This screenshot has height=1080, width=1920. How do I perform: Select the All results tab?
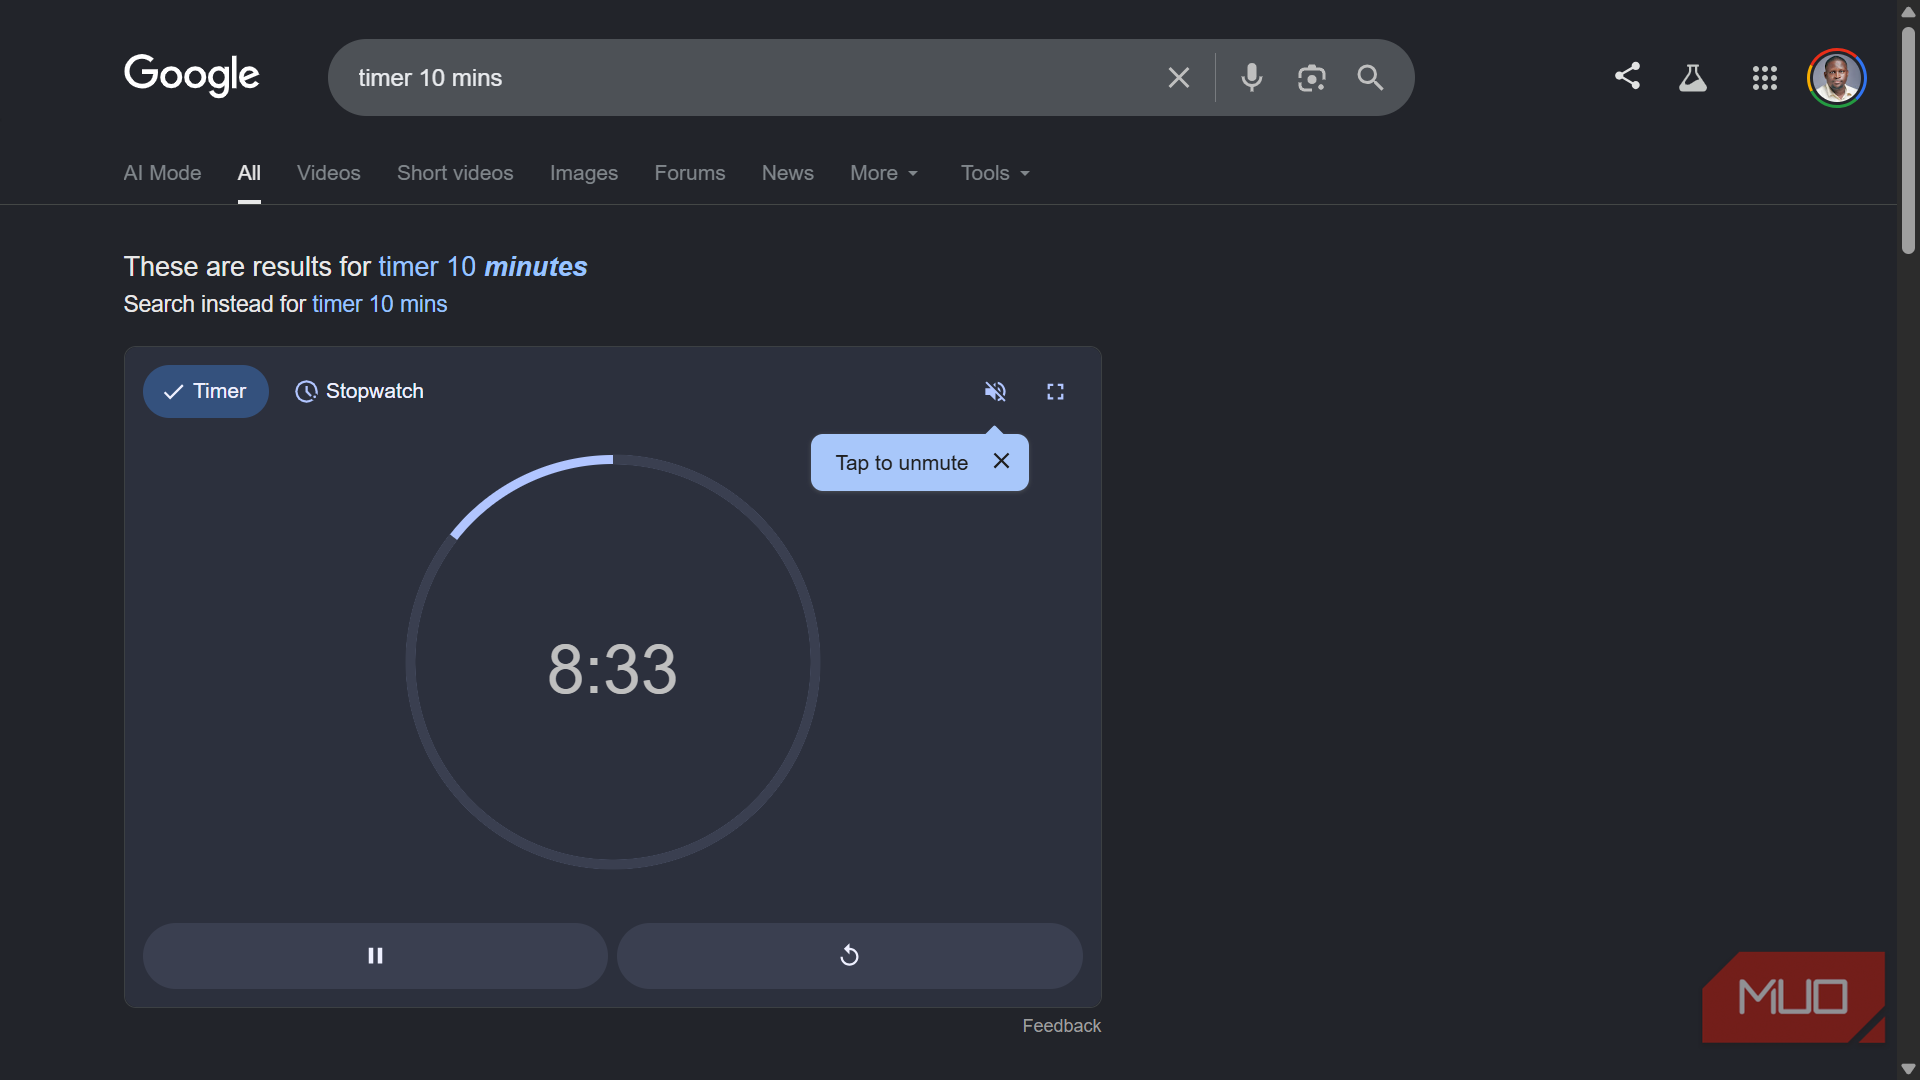click(249, 173)
